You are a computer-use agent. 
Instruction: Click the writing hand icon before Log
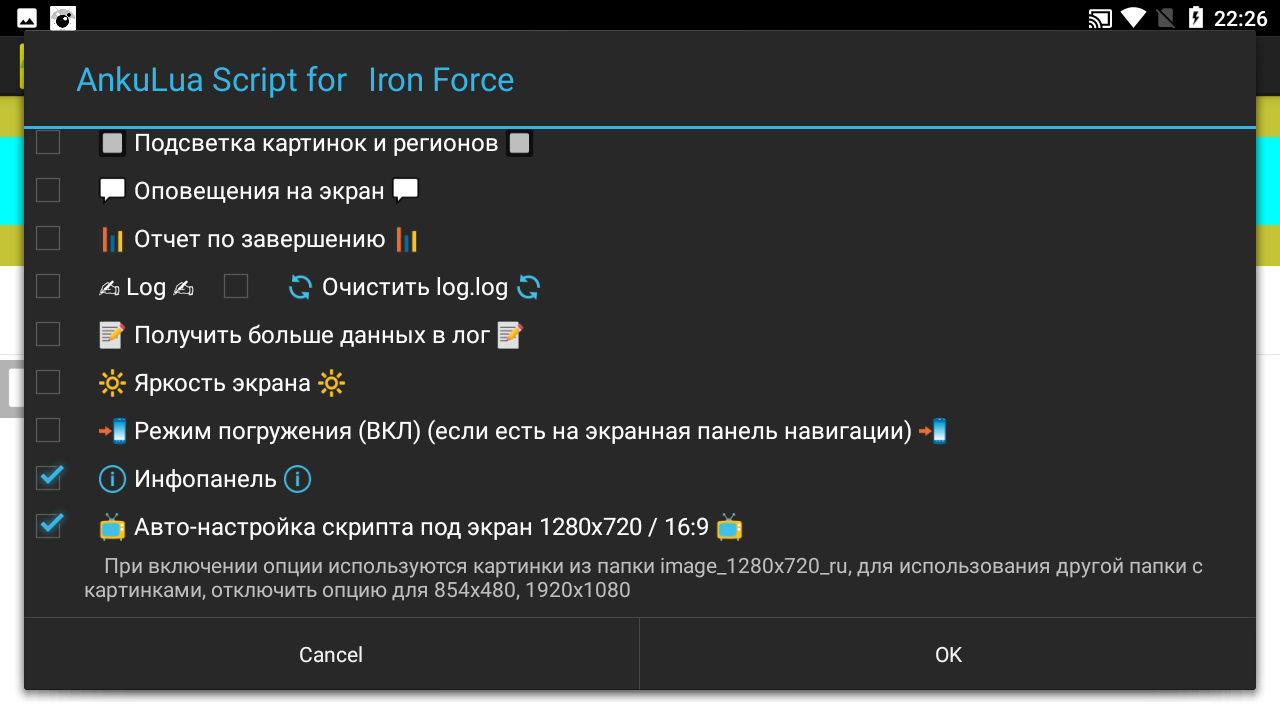[109, 288]
